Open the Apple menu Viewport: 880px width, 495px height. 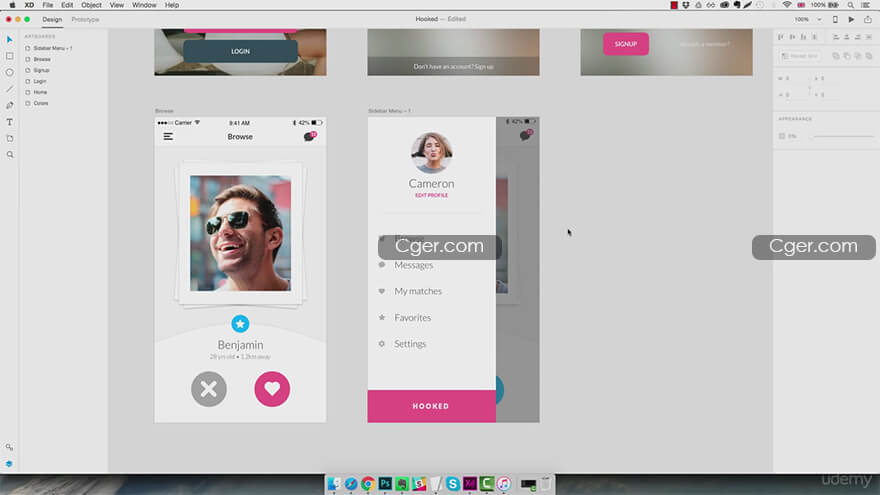tap(12, 5)
